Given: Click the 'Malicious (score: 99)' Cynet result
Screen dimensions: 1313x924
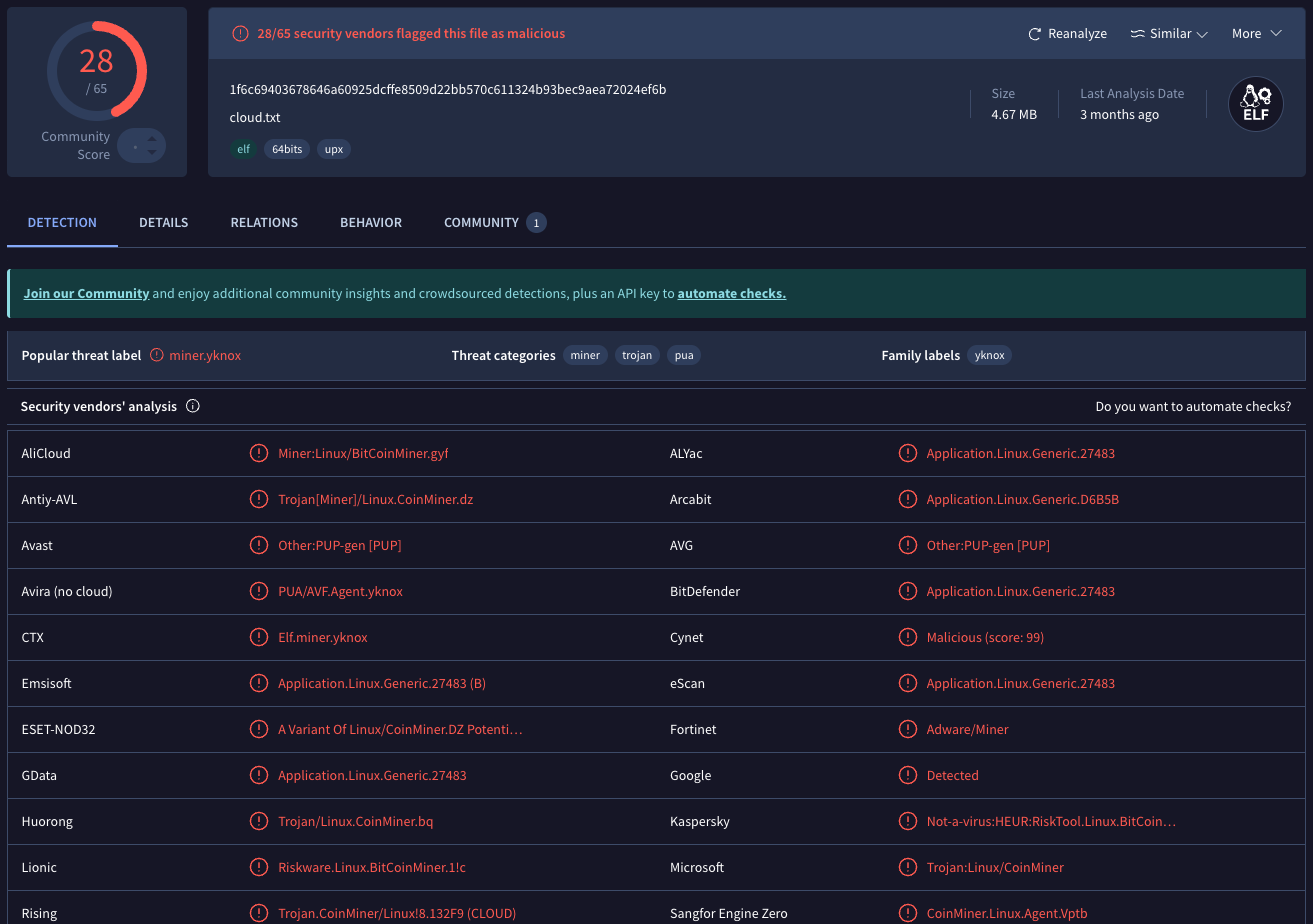Looking at the screenshot, I should tap(985, 637).
